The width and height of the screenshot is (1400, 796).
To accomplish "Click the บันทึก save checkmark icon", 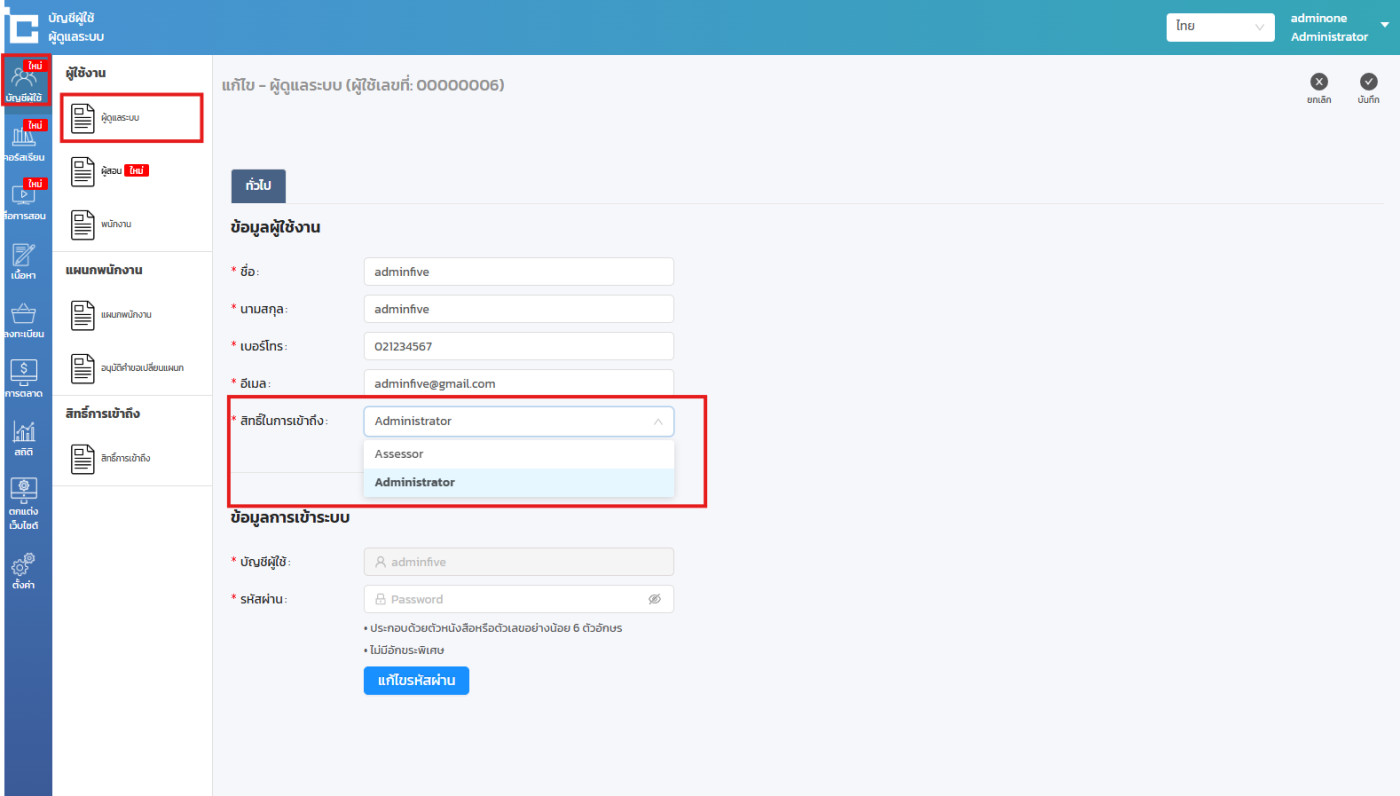I will tap(1368, 82).
